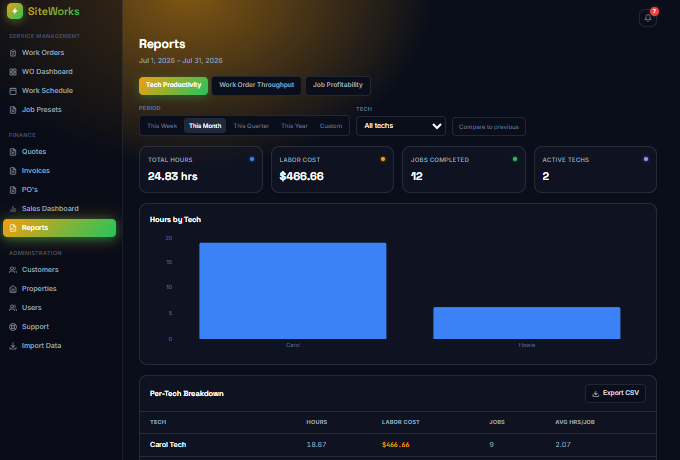
Task: Click the Labor Cost column header
Action: click(x=400, y=422)
